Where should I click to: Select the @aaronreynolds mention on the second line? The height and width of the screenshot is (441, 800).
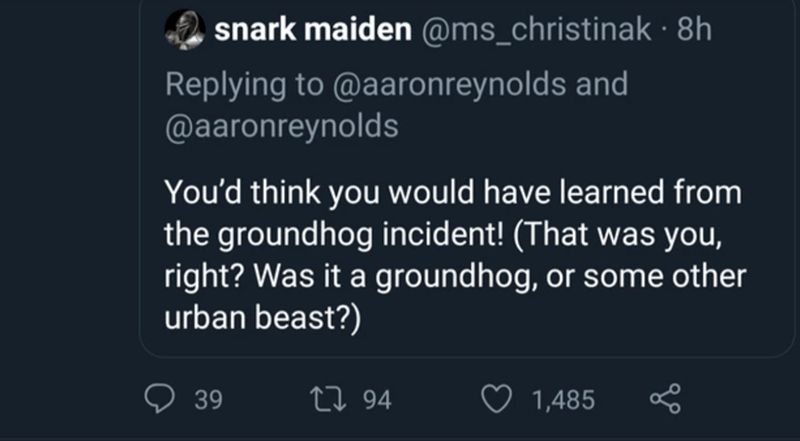tap(280, 126)
